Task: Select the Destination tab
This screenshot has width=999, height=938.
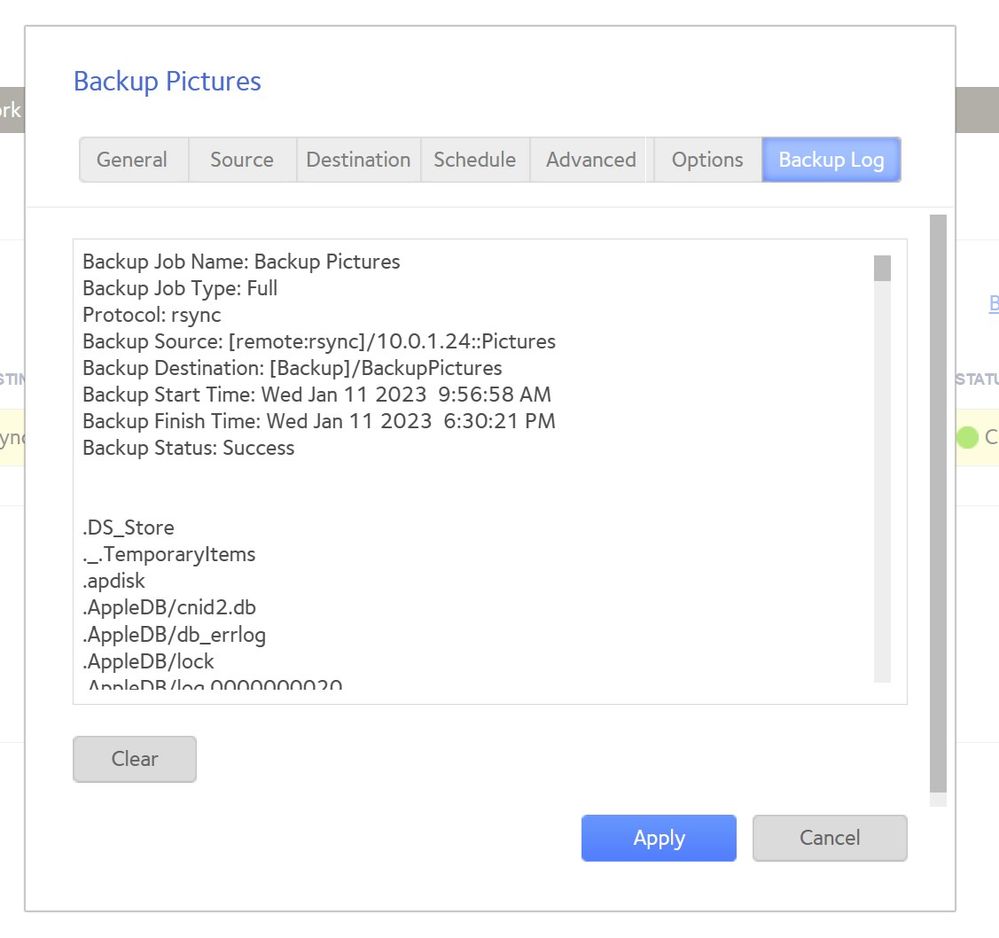Action: click(x=358, y=160)
